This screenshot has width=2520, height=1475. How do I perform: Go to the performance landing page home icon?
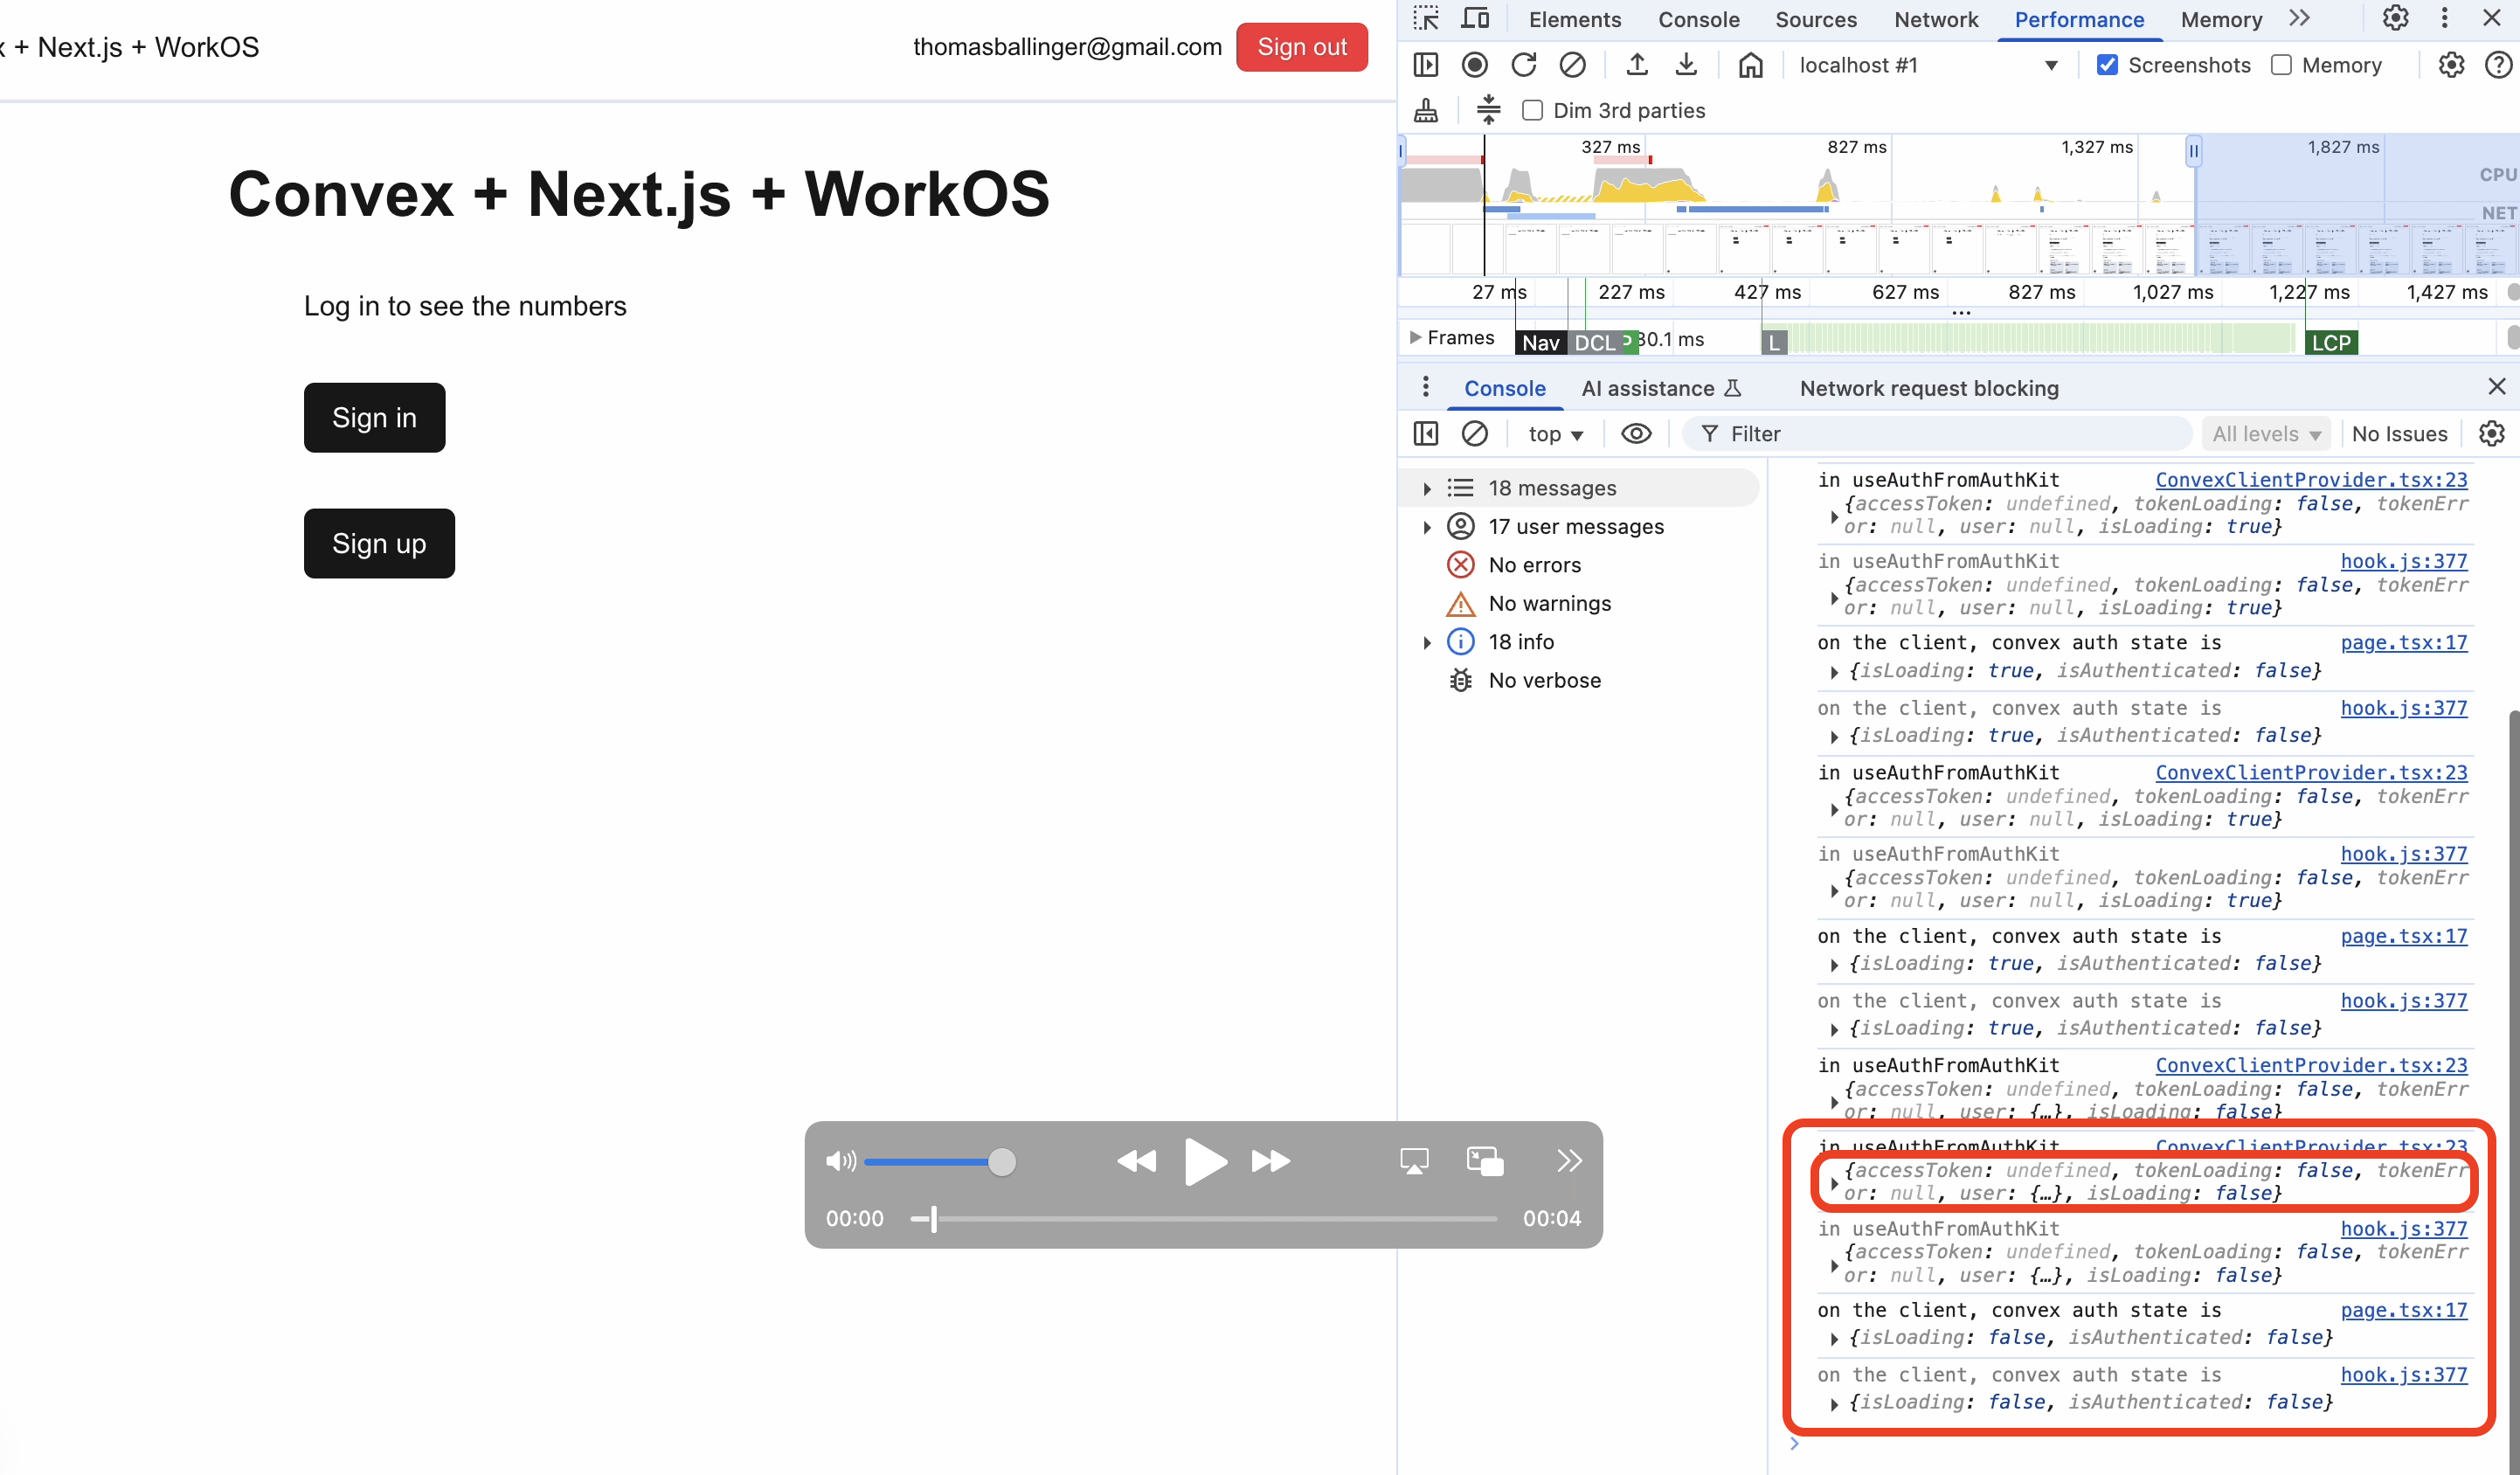[1750, 65]
